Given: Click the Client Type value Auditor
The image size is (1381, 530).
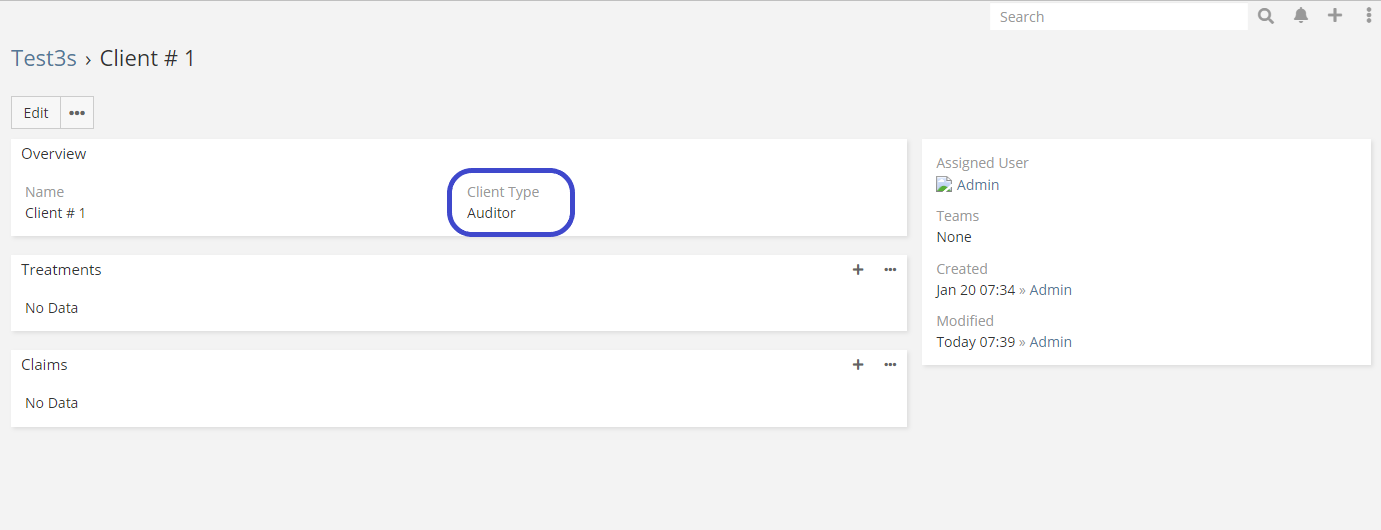Looking at the screenshot, I should pyautogui.click(x=491, y=213).
